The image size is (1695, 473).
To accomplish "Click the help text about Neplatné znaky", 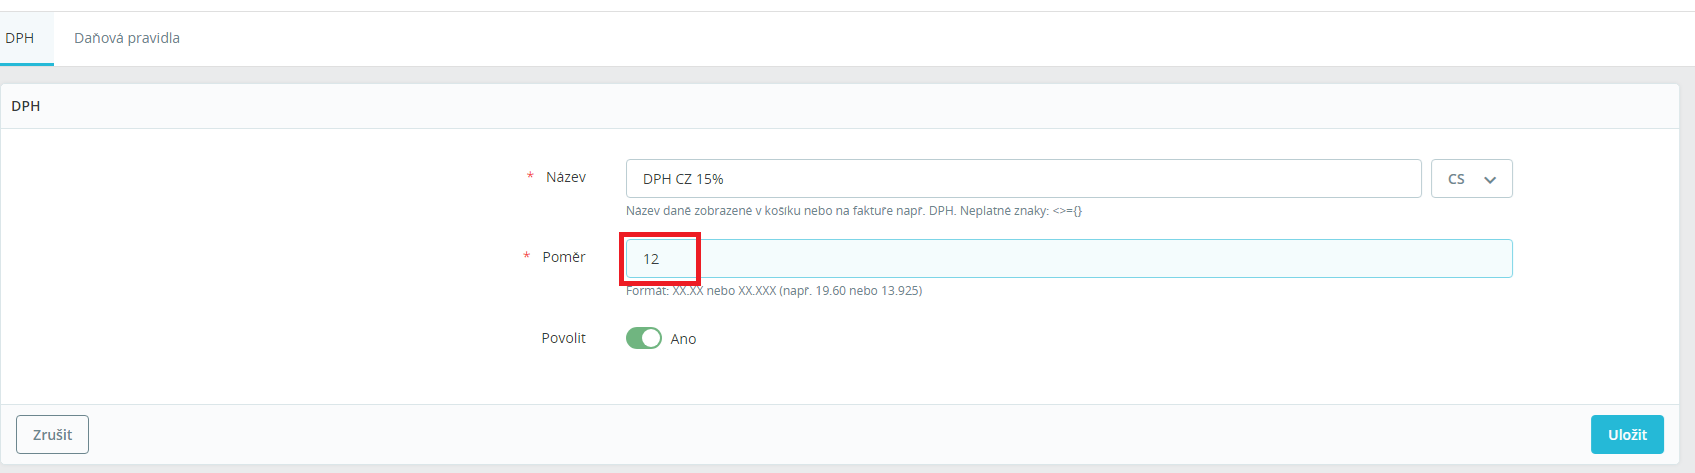I will (853, 211).
